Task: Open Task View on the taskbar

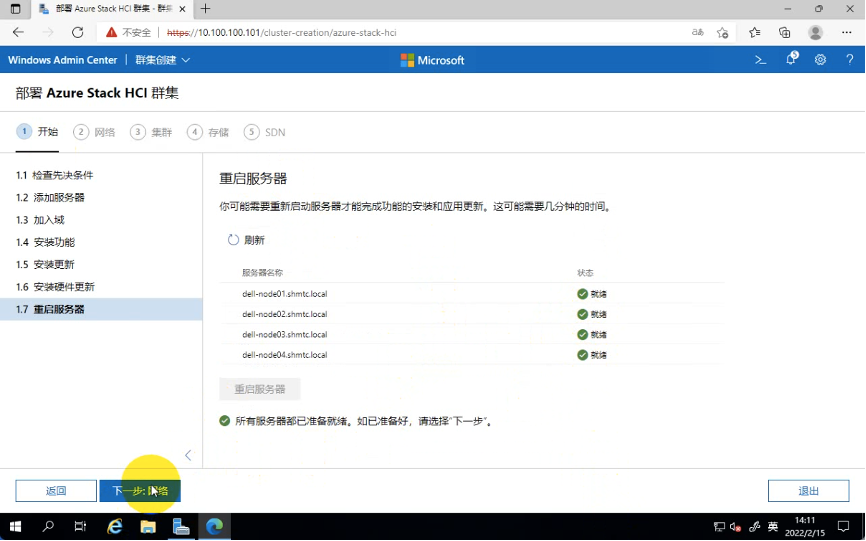Action: [x=81, y=527]
